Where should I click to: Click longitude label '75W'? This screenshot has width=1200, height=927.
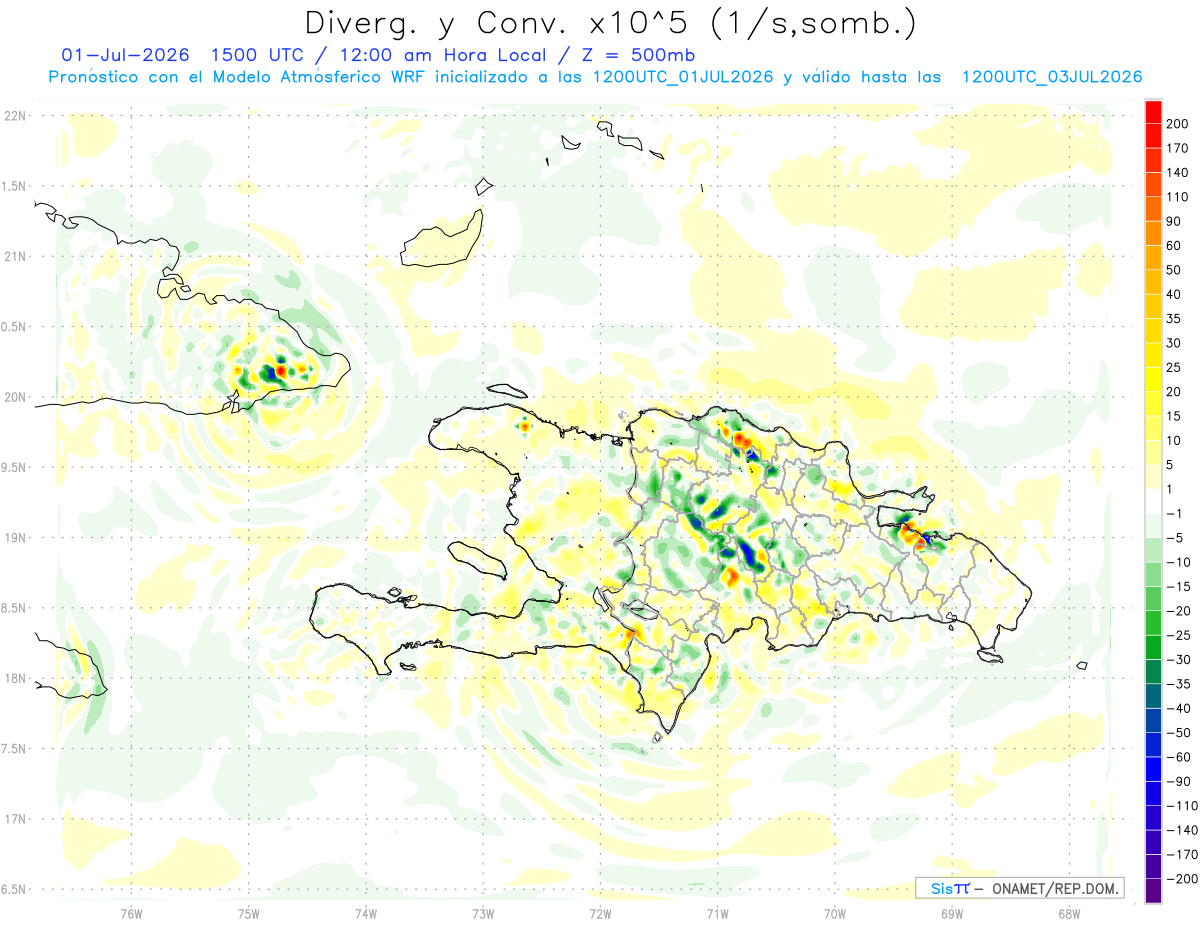click(249, 912)
